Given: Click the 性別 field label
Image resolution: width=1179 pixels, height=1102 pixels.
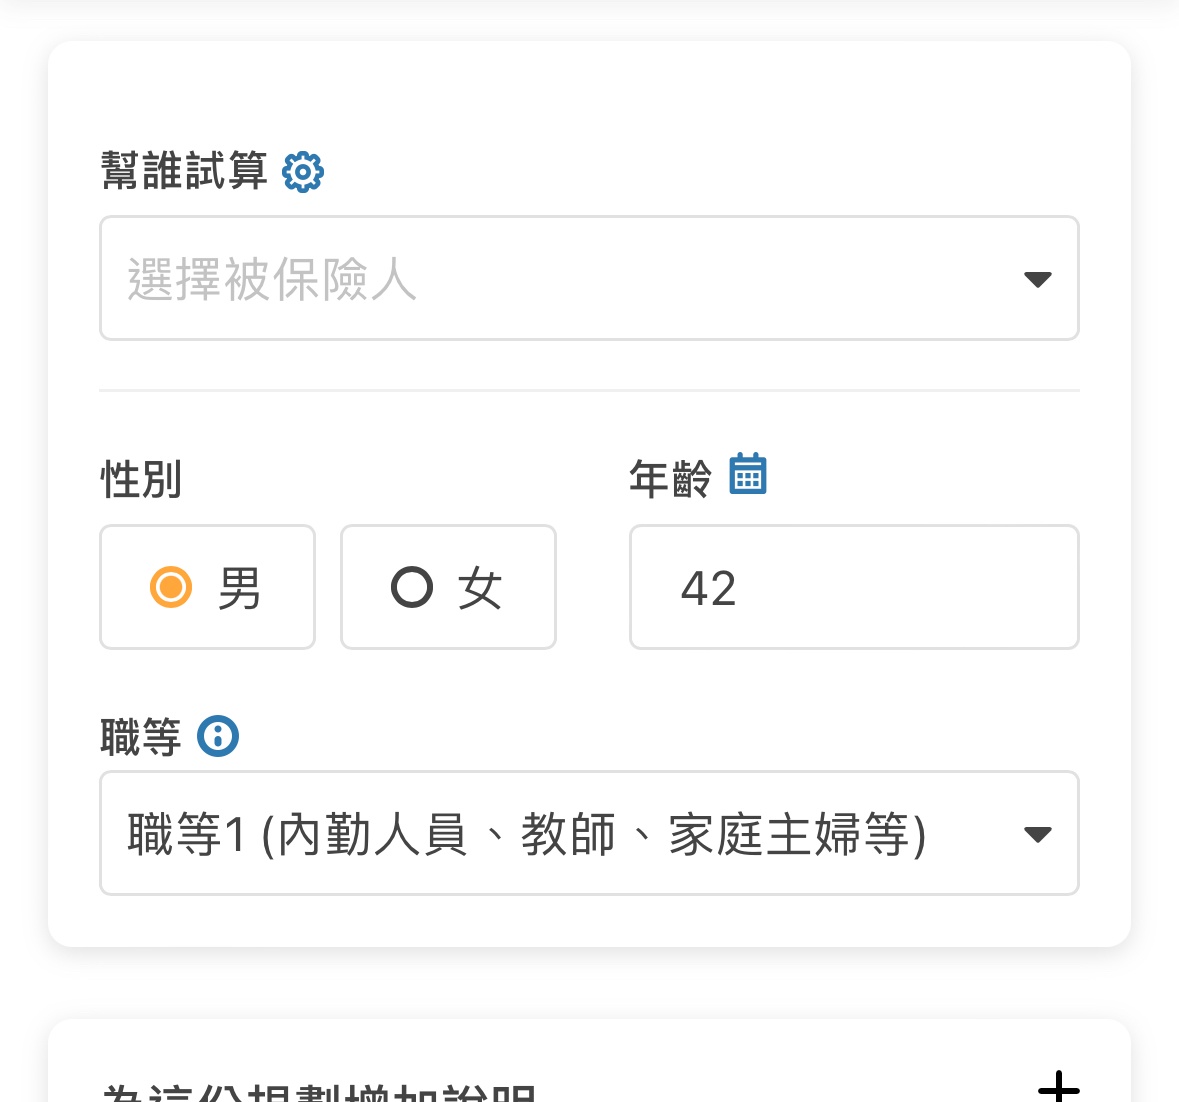Looking at the screenshot, I should (x=141, y=479).
